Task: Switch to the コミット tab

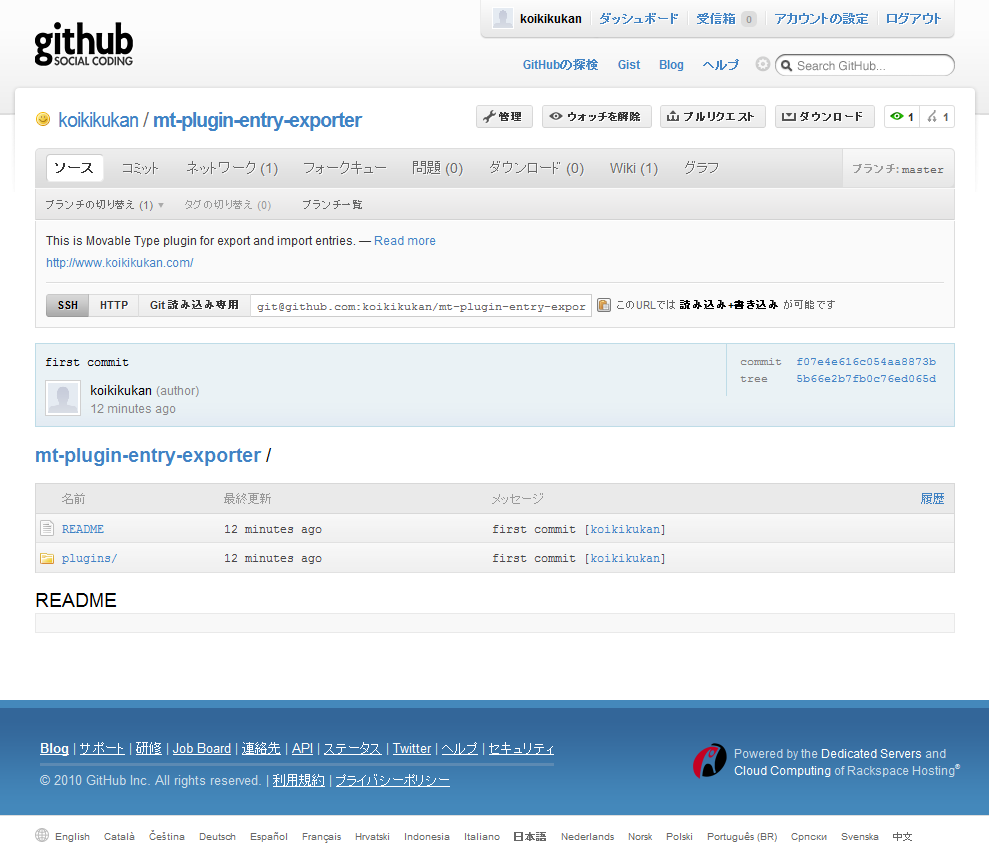Action: (140, 168)
